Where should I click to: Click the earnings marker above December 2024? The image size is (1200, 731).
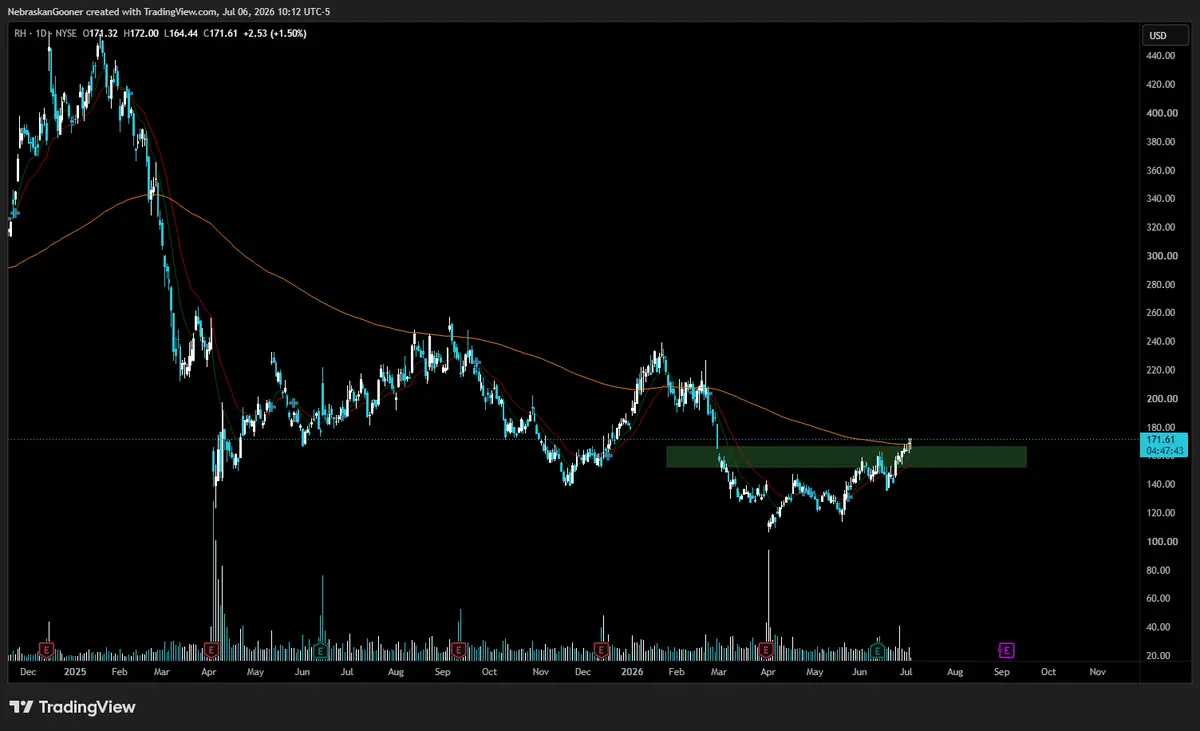click(46, 650)
